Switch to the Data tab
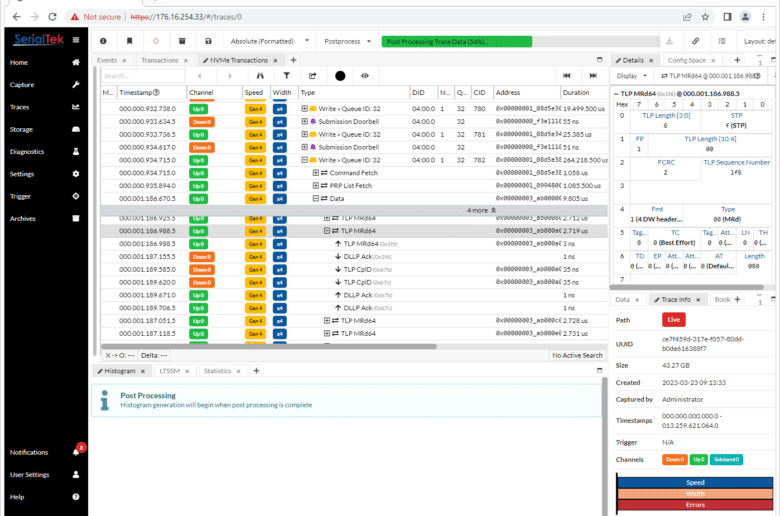Screen dimensions: 780x516 [x=622, y=300]
